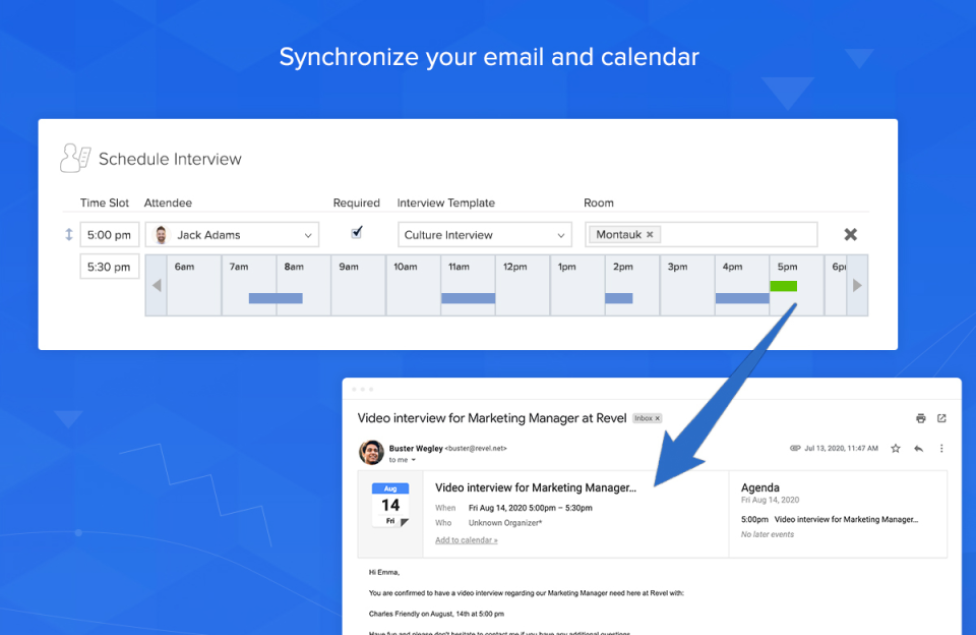Print the email using printer icon
The width and height of the screenshot is (976, 635).
point(920,418)
